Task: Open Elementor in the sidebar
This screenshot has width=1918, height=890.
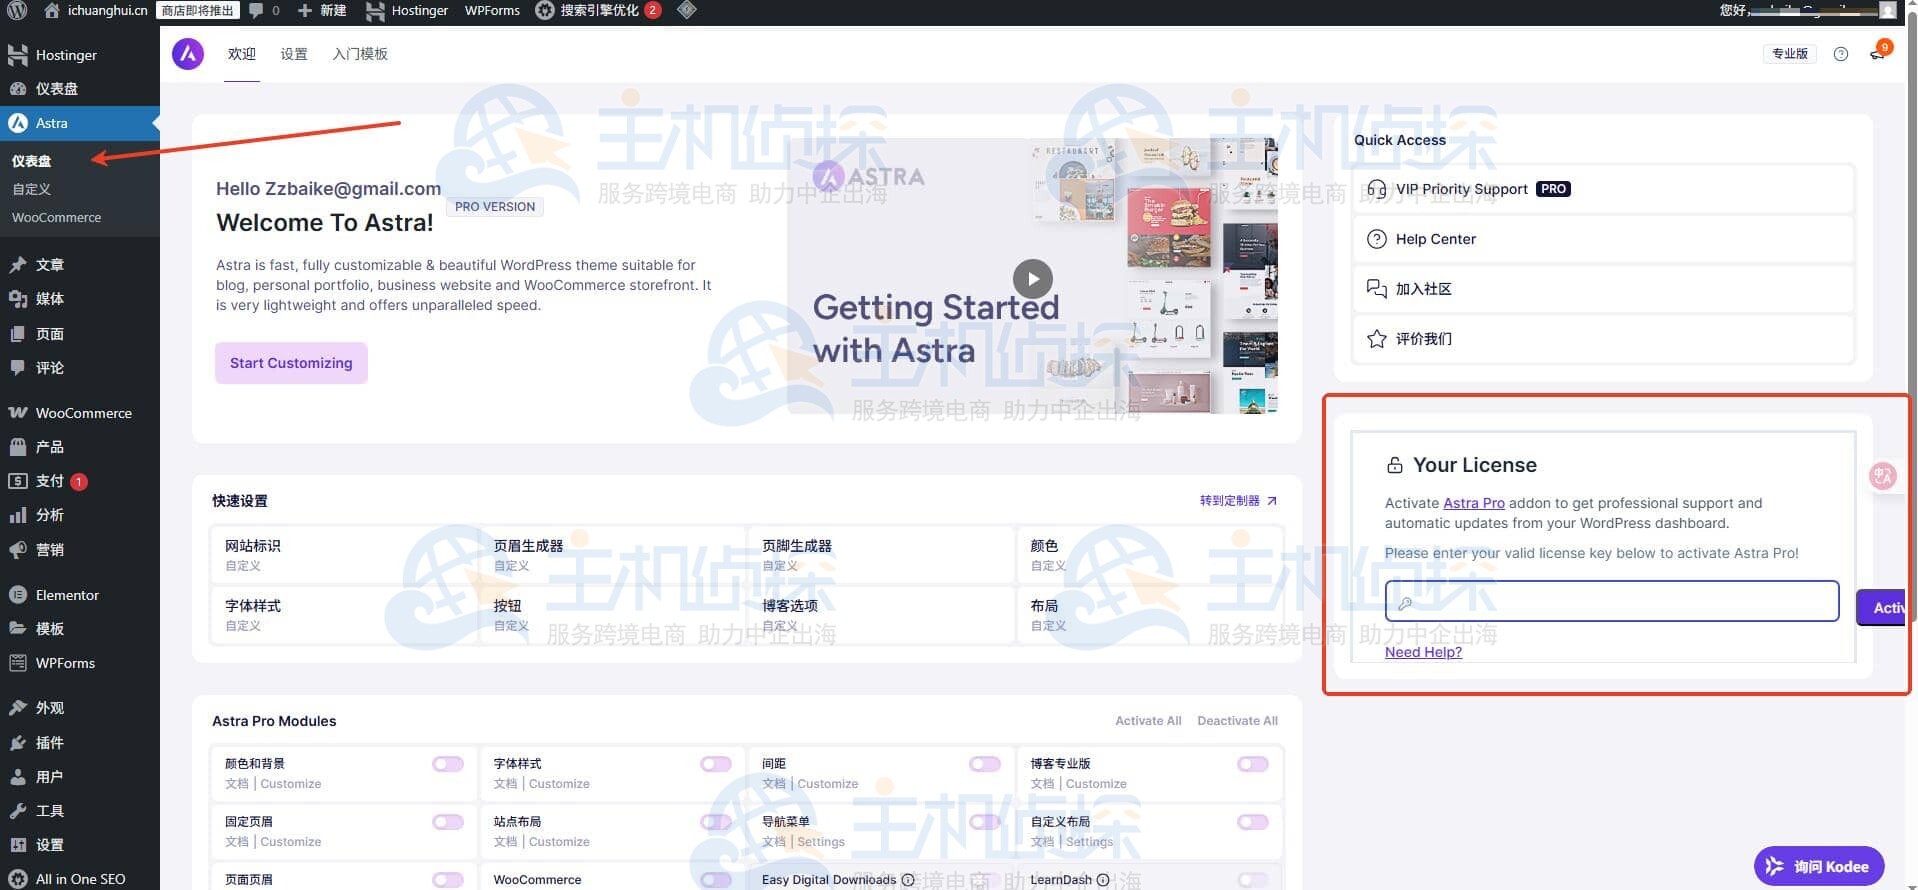Action: point(80,595)
